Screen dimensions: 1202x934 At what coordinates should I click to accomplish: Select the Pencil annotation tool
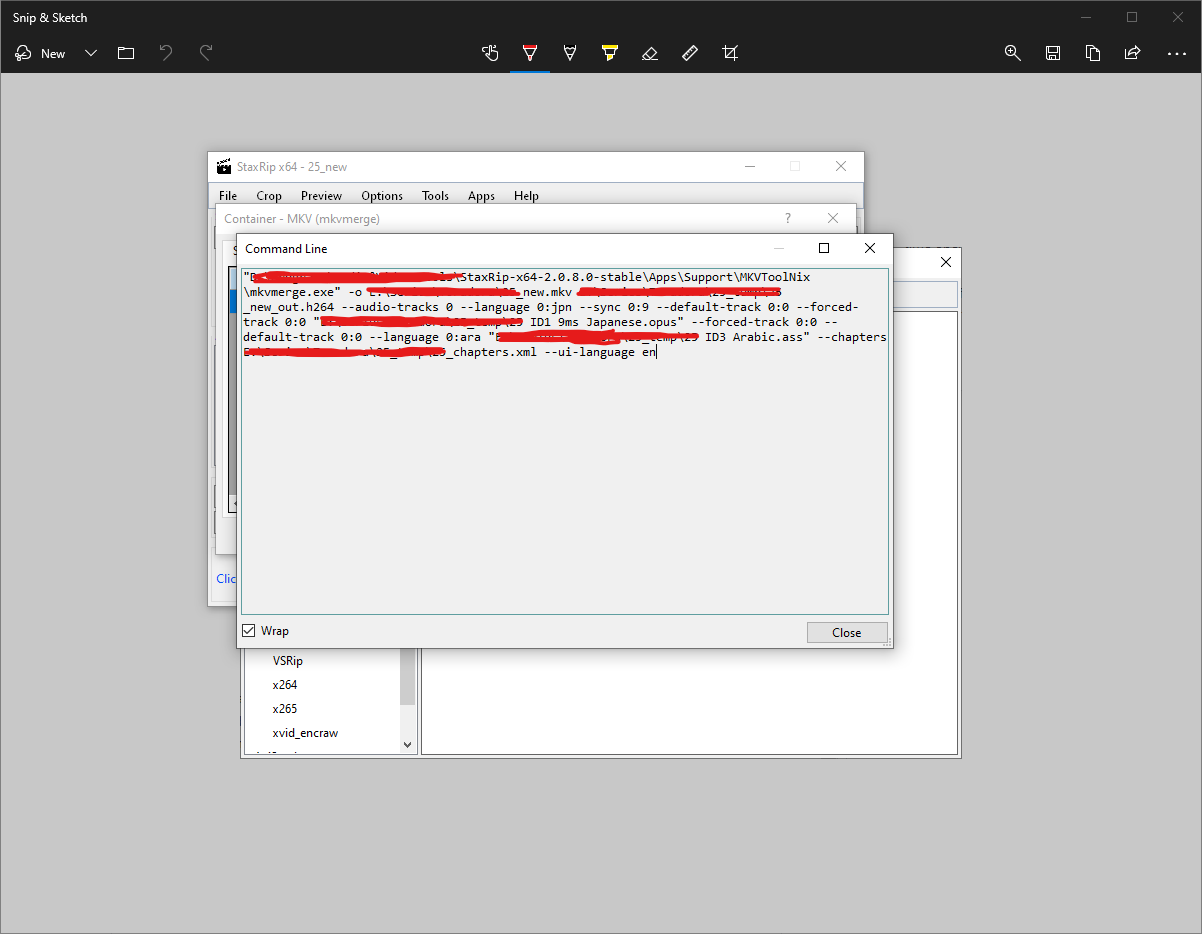(x=570, y=53)
